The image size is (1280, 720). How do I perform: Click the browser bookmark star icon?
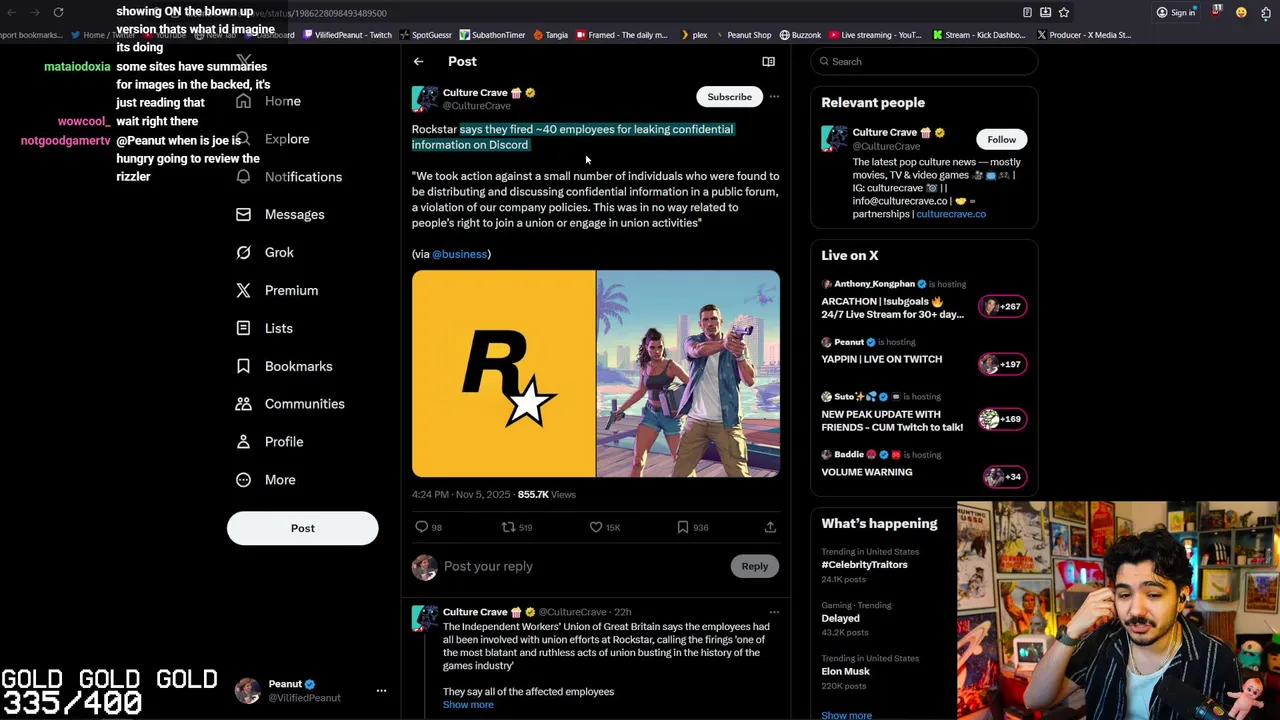(1064, 13)
